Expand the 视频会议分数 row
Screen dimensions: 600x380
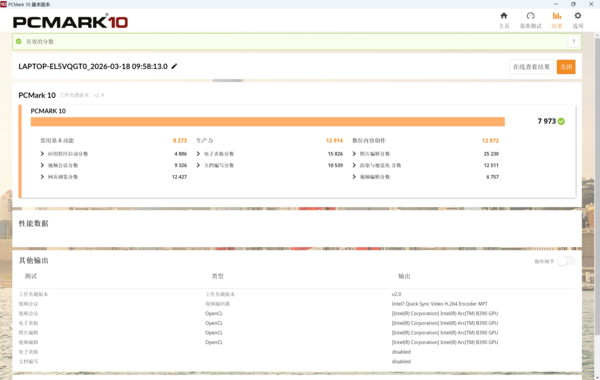click(42, 165)
